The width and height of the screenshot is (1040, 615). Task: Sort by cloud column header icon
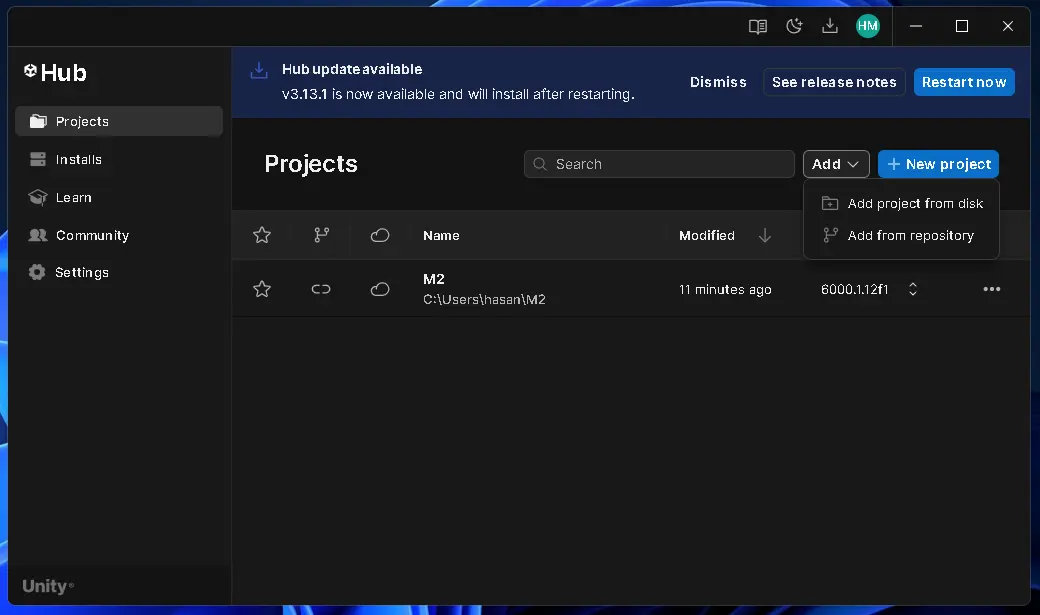click(380, 235)
